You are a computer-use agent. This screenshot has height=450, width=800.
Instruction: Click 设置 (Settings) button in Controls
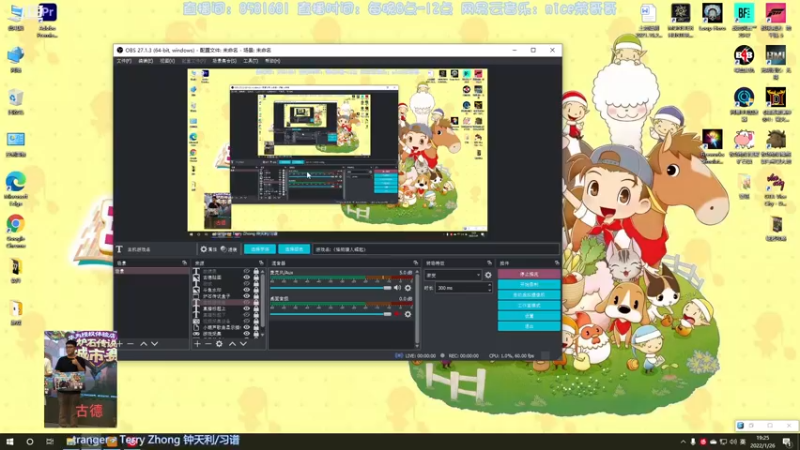pyautogui.click(x=529, y=316)
